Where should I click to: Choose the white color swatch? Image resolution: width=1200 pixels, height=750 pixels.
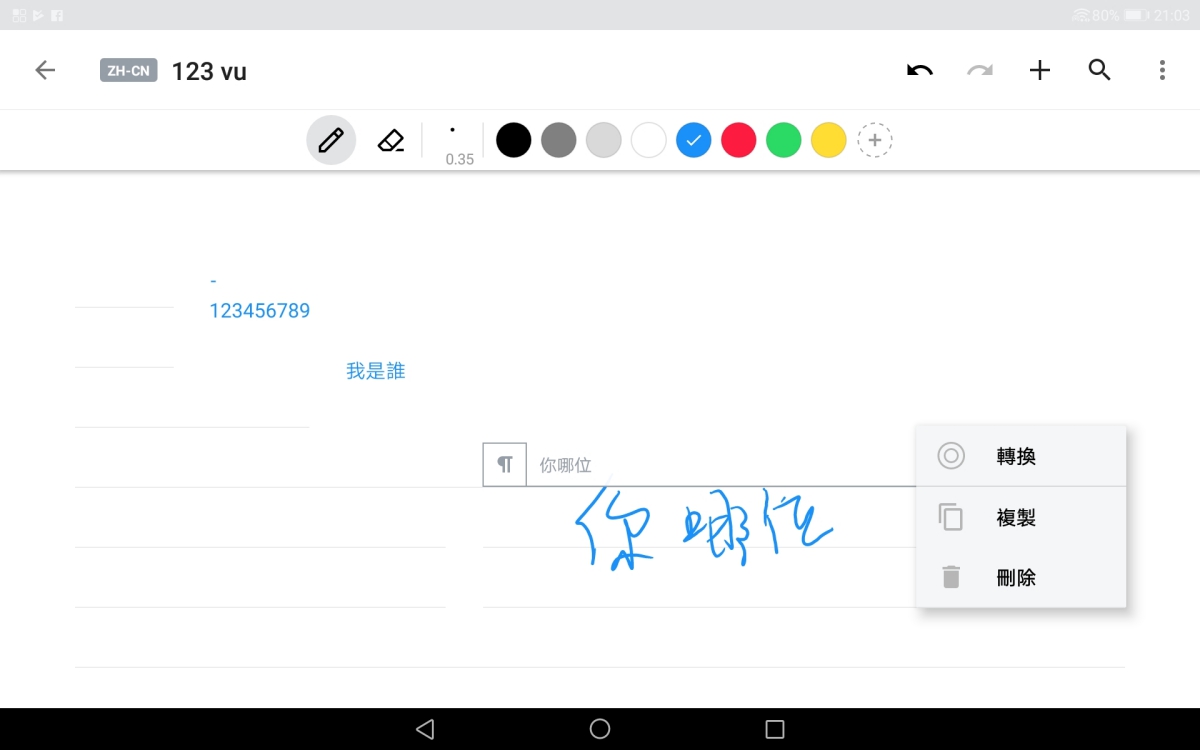point(649,141)
